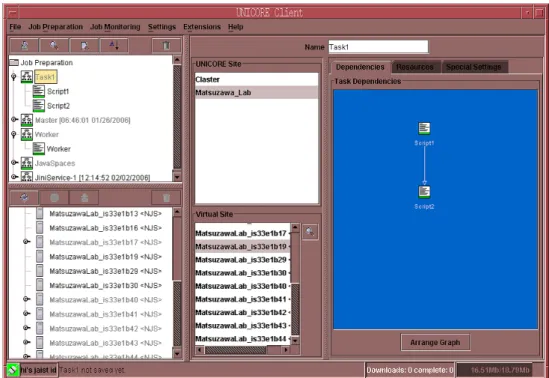Open the Job Preparation menu
The width and height of the screenshot is (549, 378).
click(56, 27)
